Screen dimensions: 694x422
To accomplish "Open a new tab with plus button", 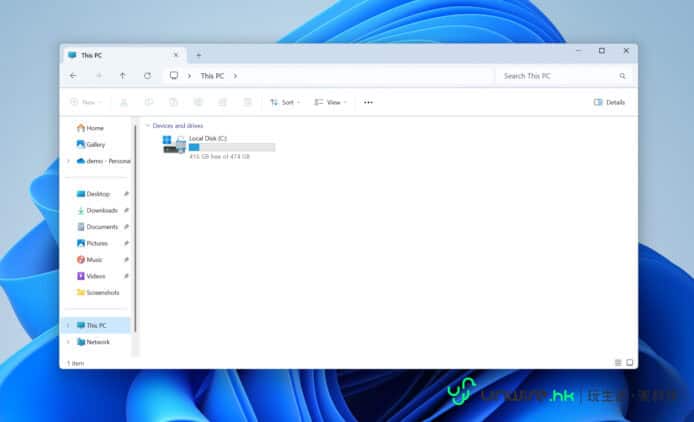I will pyautogui.click(x=198, y=55).
